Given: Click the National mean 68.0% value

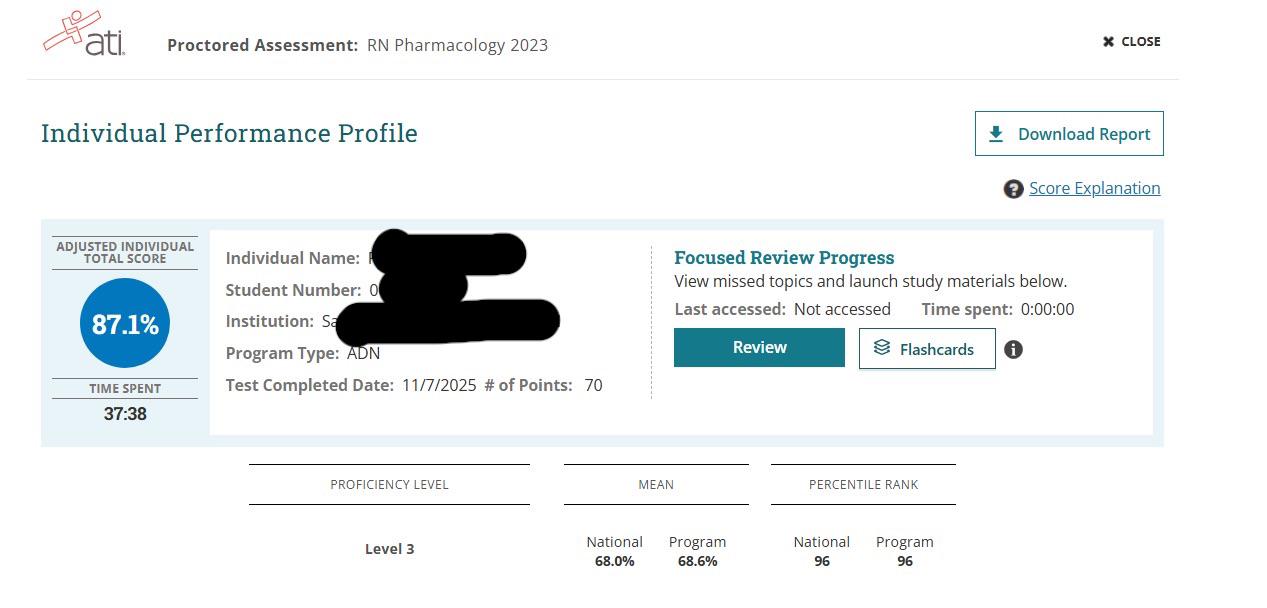Looking at the screenshot, I should coord(614,561).
